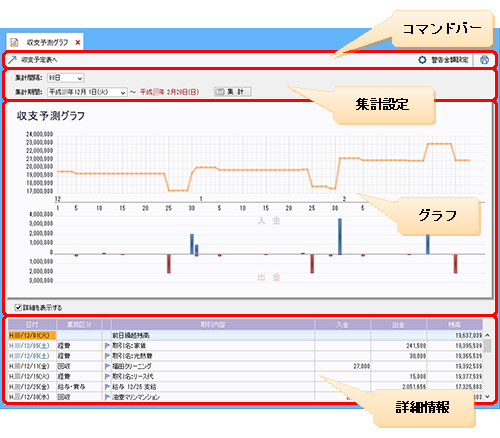Click the flag icon on 光熱費 row

(107, 356)
